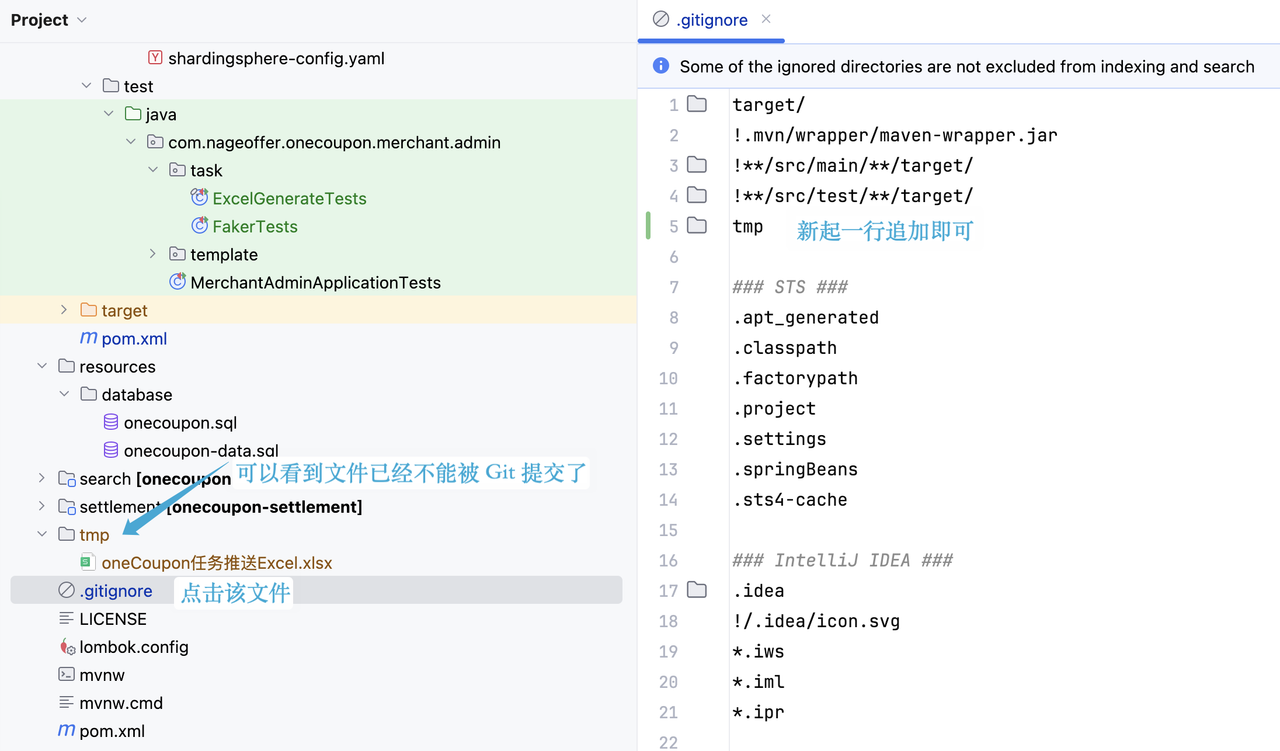1280x751 pixels.
Task: Expand the orange target folder
Action: click(64, 310)
